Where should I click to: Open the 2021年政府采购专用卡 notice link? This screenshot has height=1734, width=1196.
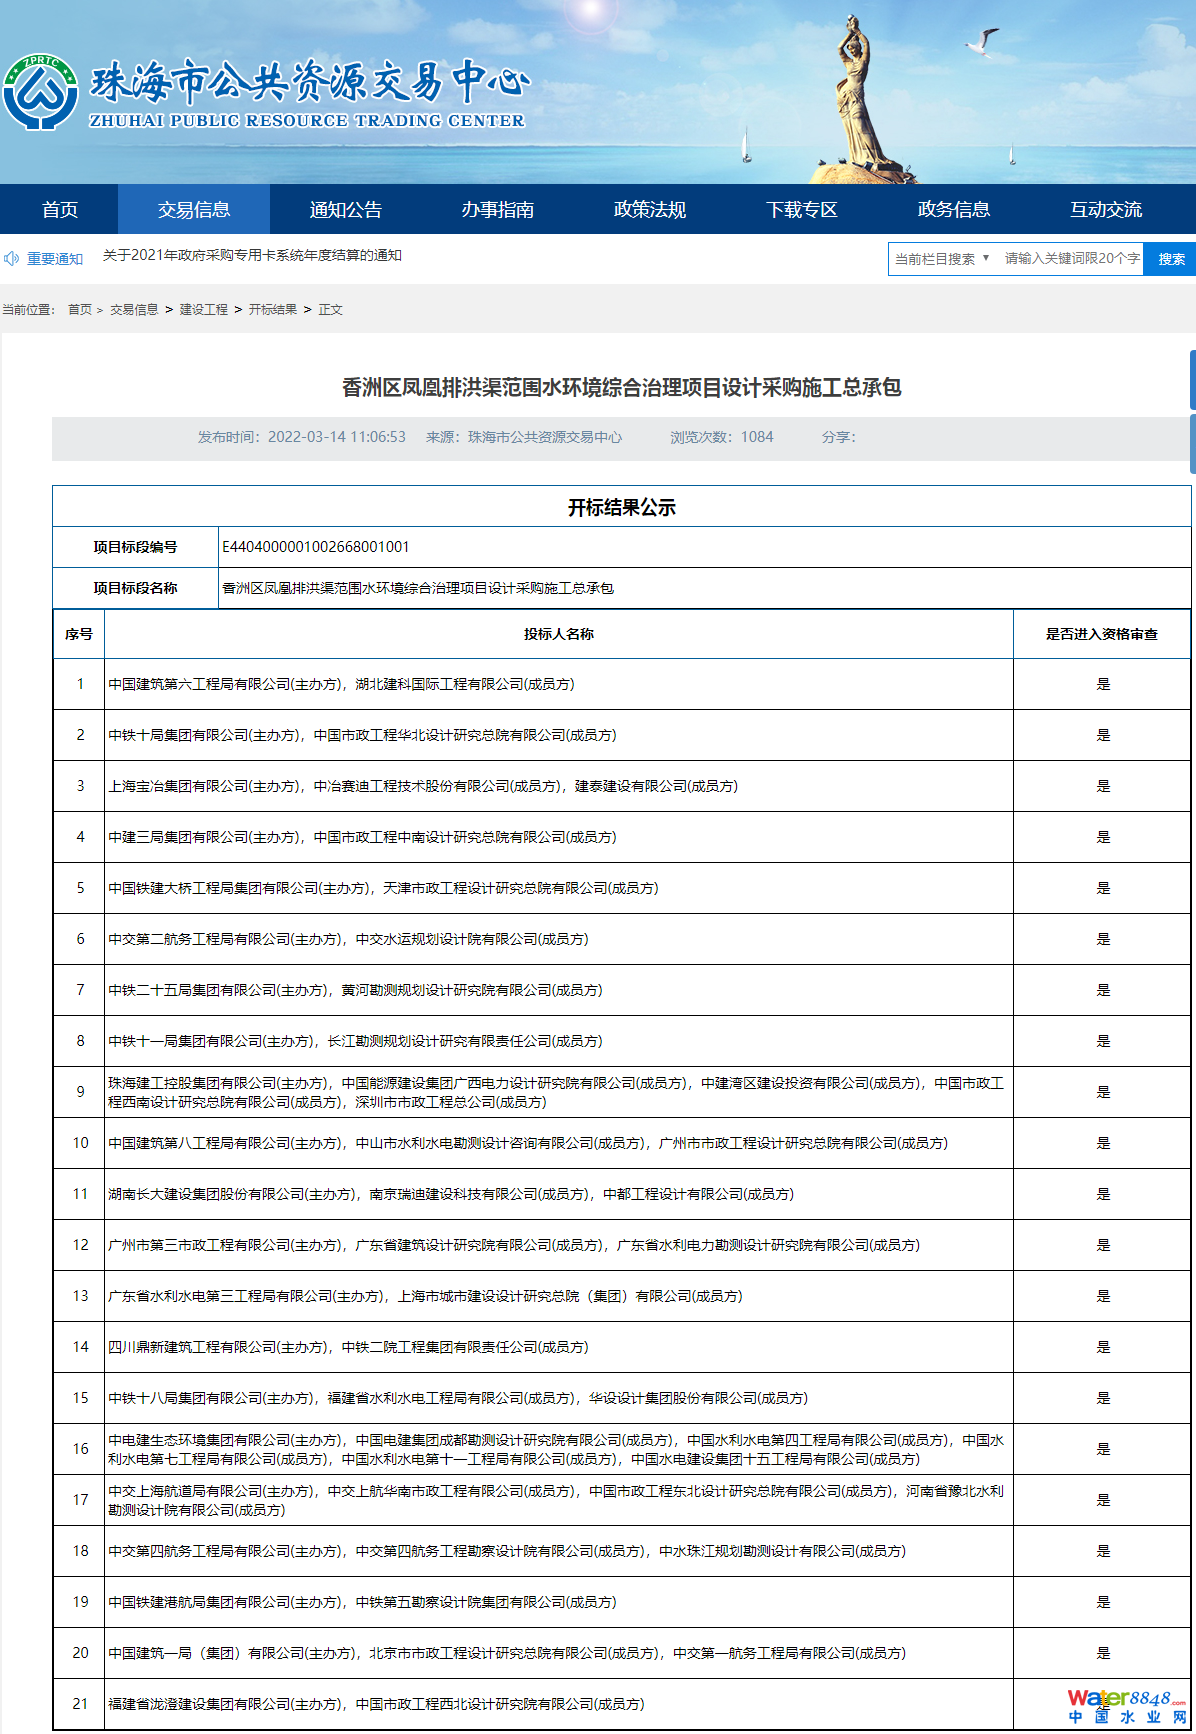point(252,256)
